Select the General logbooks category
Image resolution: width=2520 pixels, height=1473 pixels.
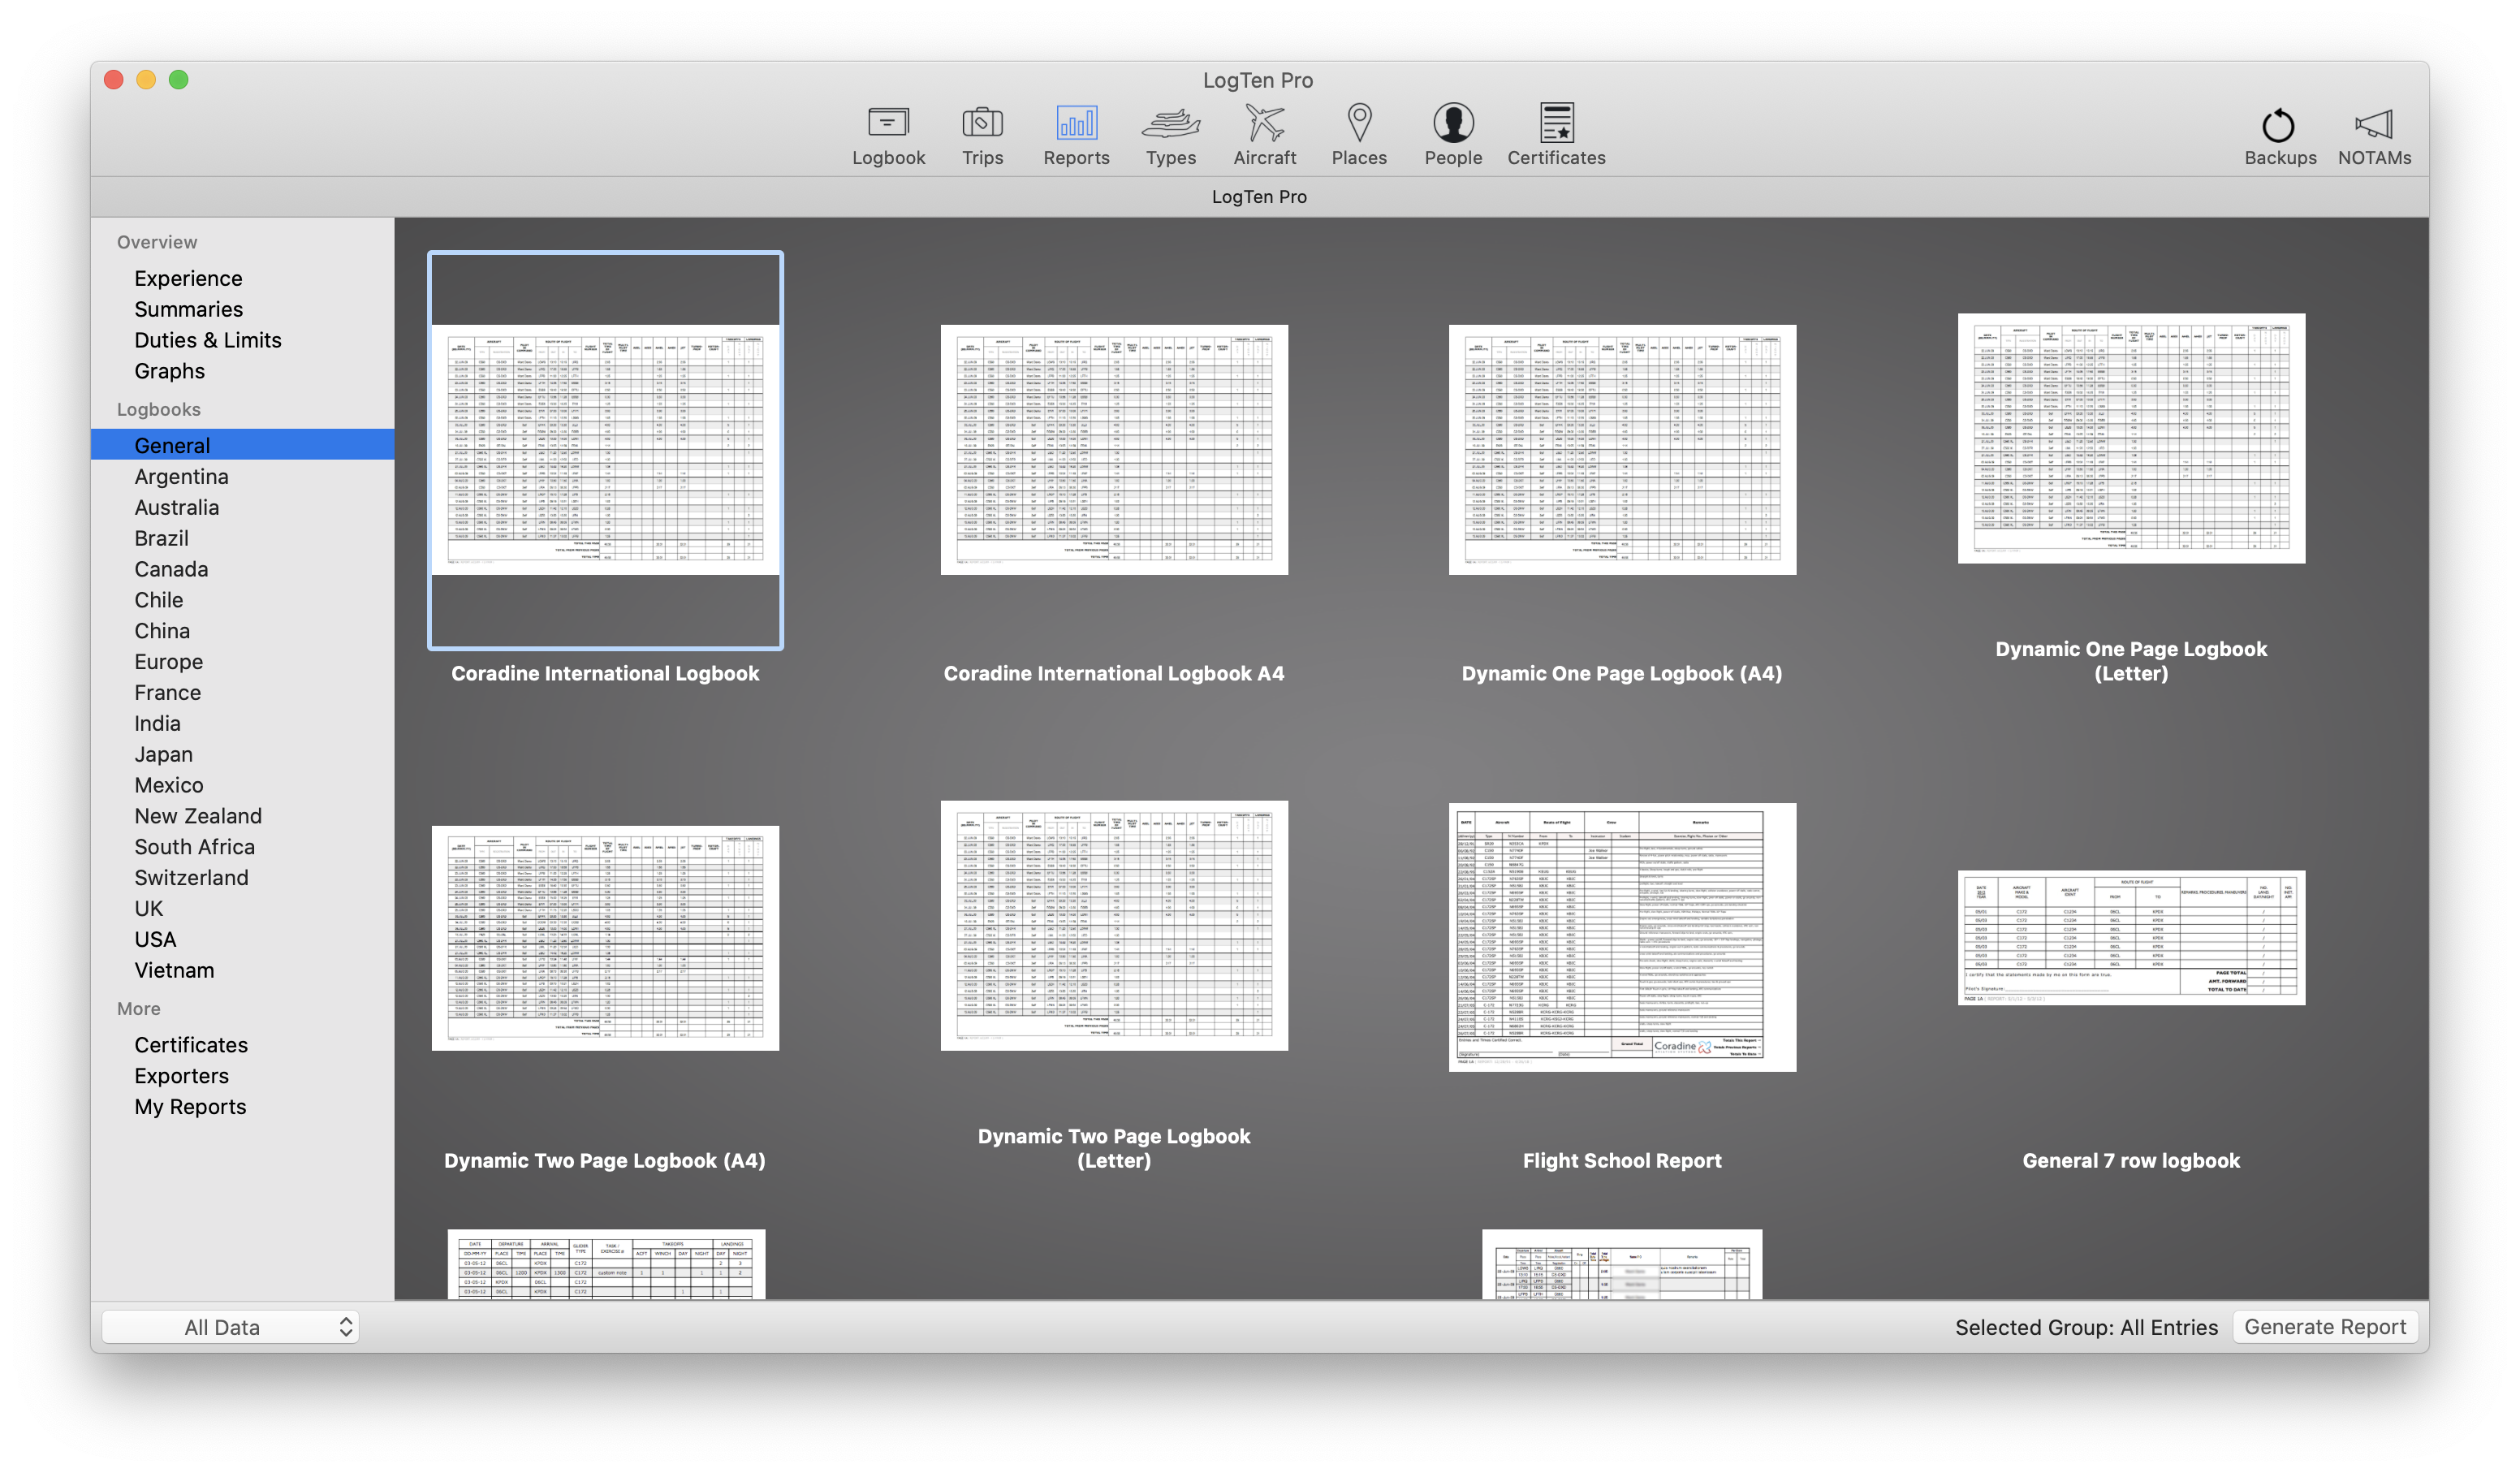pyautogui.click(x=243, y=445)
